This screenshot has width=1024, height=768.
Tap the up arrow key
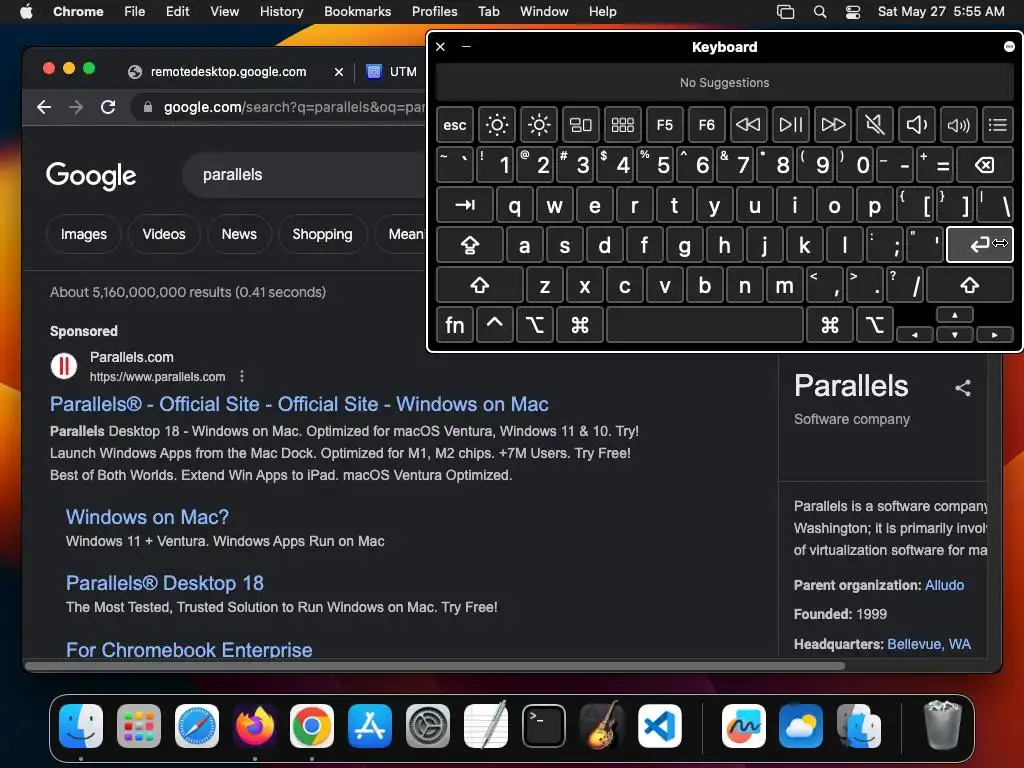click(x=955, y=315)
